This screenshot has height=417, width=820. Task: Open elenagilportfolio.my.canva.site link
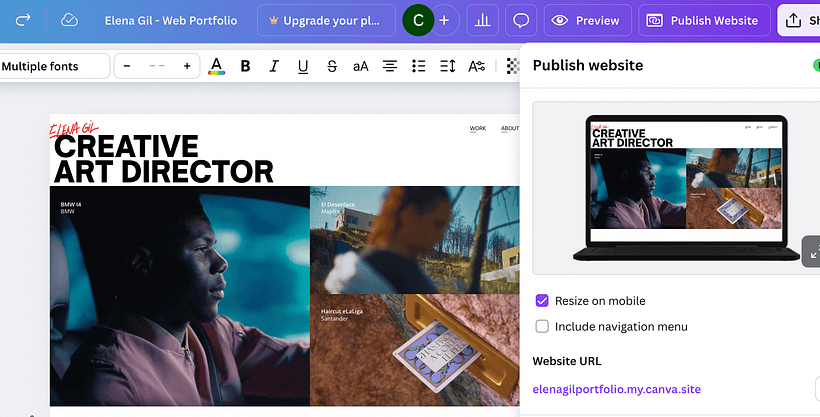pos(617,389)
